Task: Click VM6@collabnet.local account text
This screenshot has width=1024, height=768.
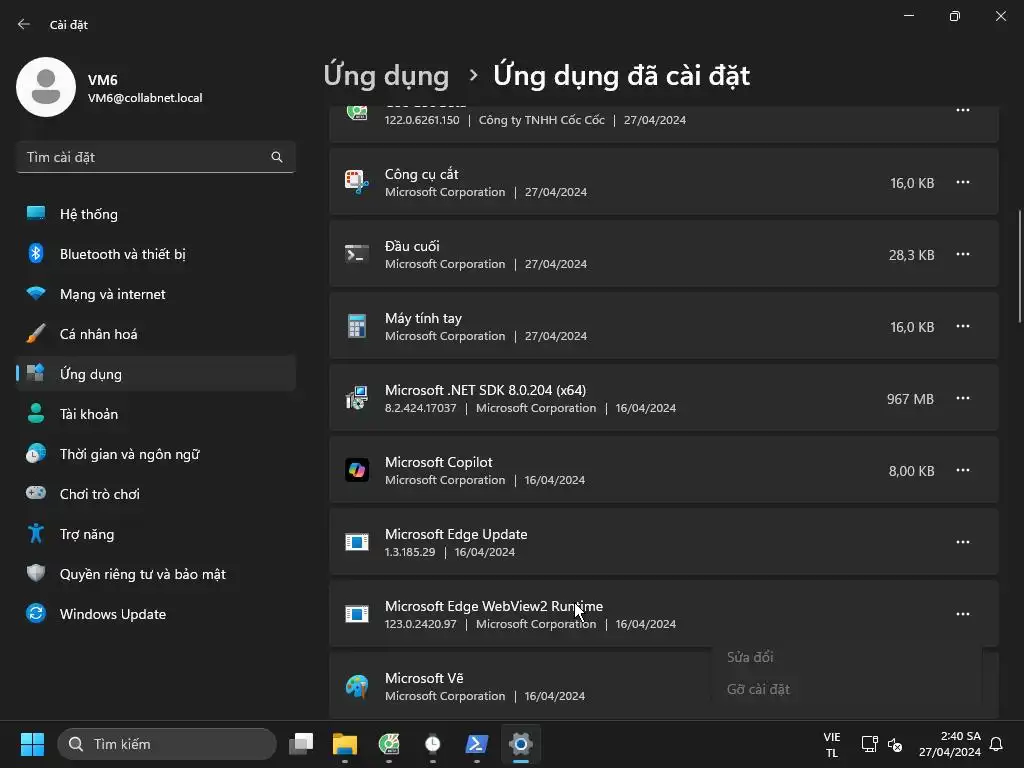Action: point(145,98)
